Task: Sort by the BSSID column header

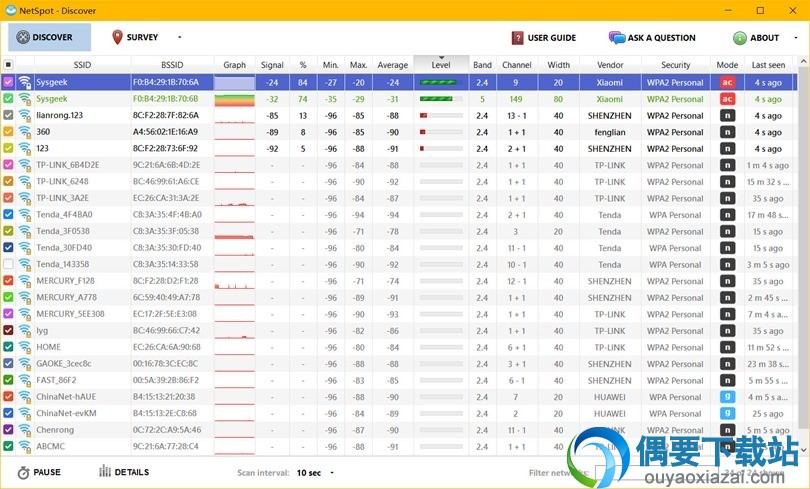Action: coord(172,65)
